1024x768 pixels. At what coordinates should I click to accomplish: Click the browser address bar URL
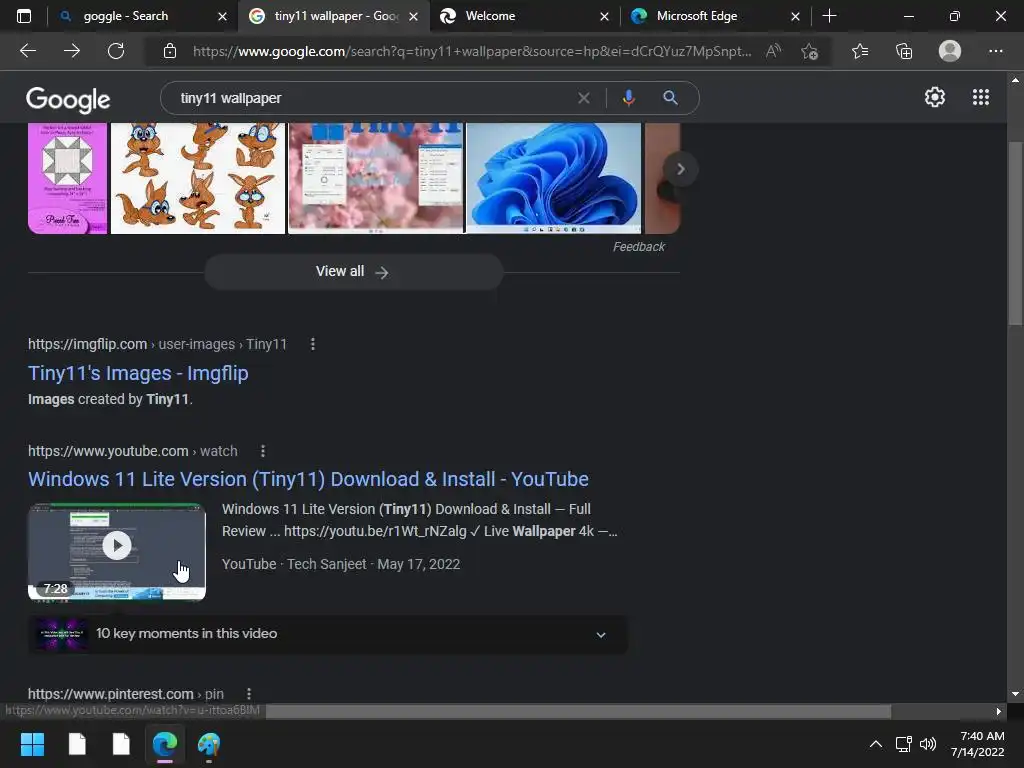click(x=472, y=51)
